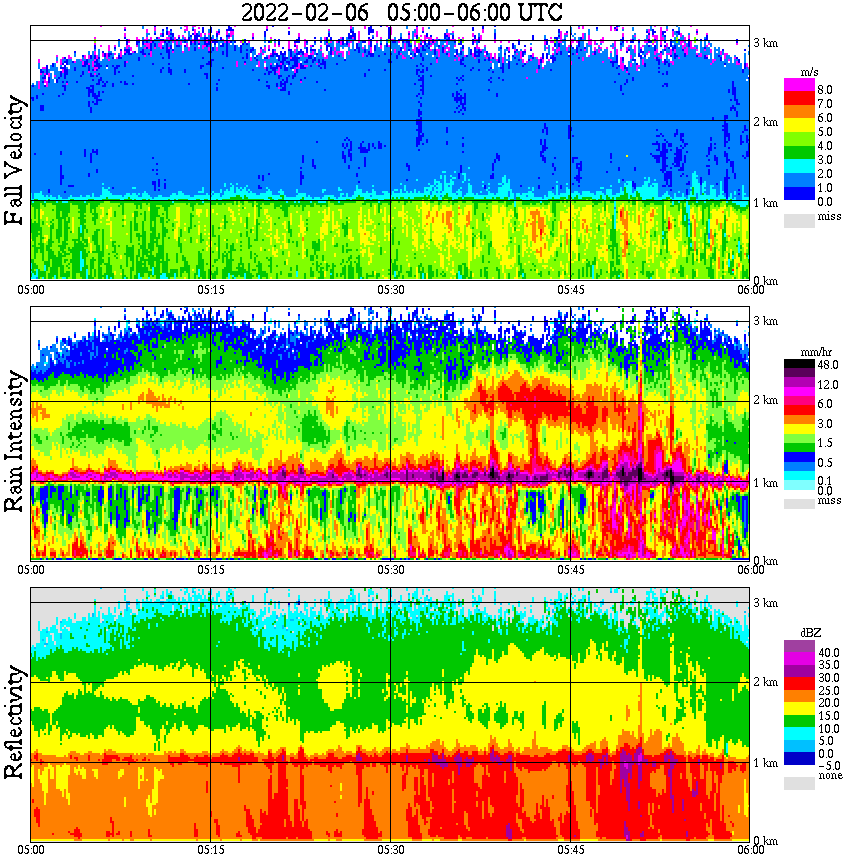Click the "2 km" label of Reflectivity panel

[x=766, y=682]
